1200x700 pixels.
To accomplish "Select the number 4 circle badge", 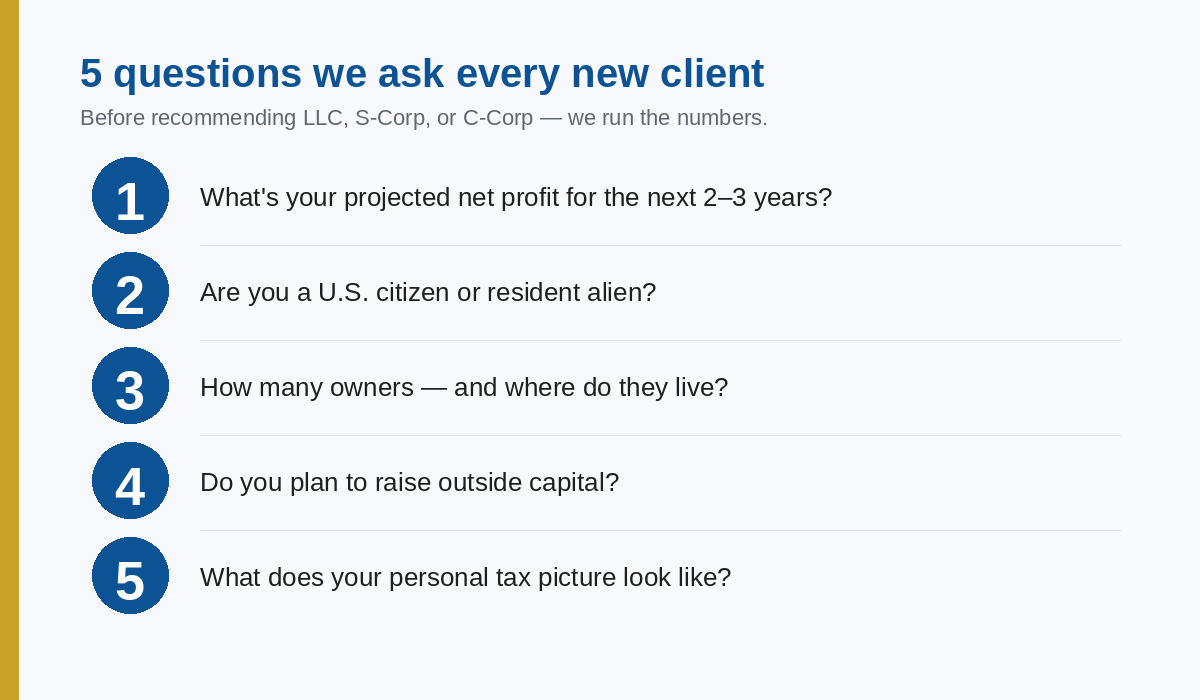I will click(x=130, y=481).
